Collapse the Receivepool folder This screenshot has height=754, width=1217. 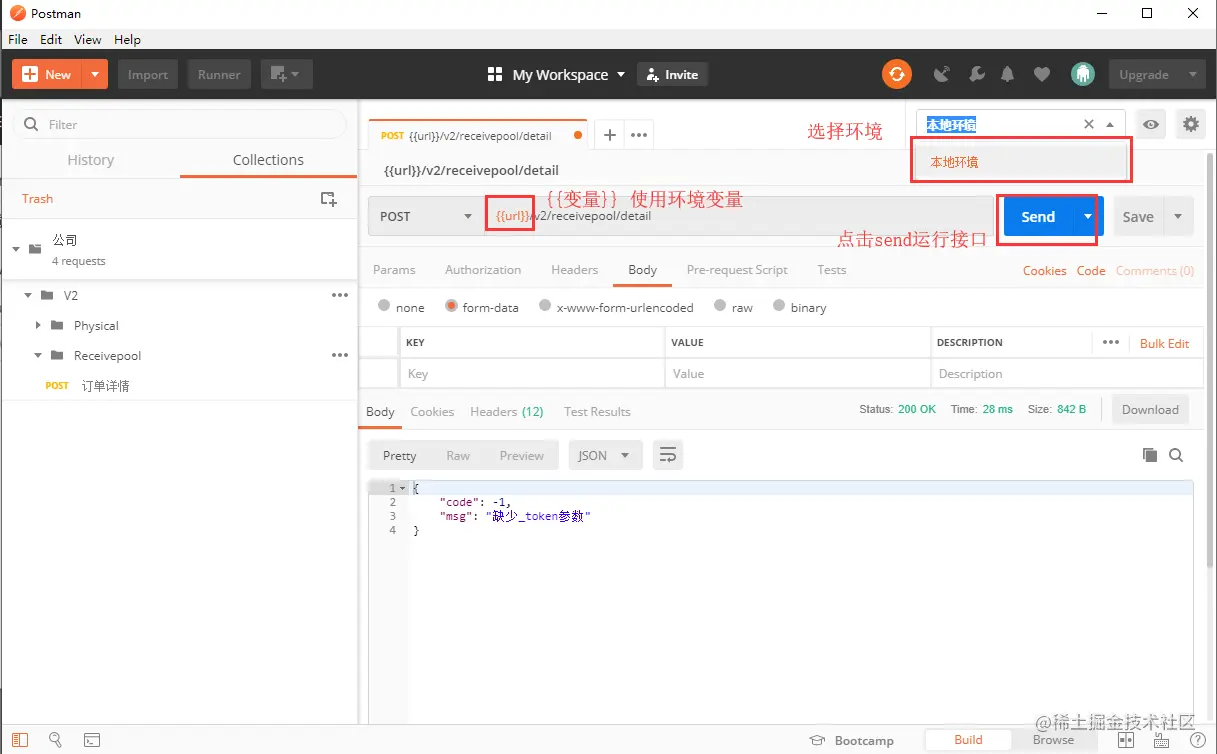[x=38, y=355]
